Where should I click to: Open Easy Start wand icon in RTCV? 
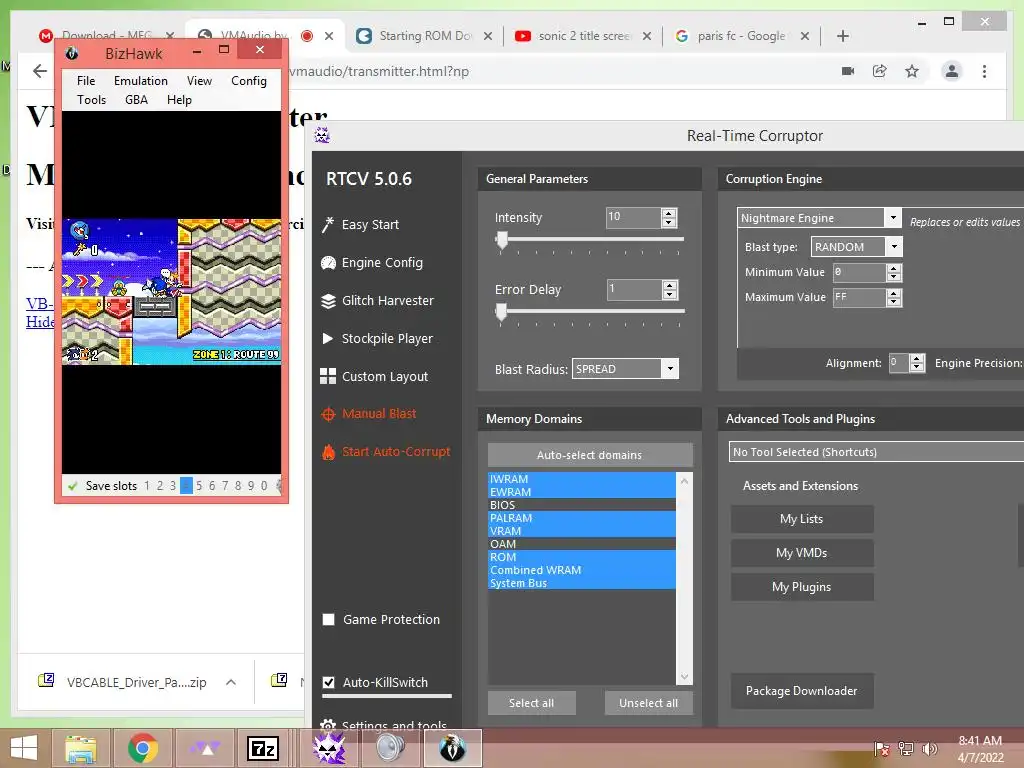click(328, 225)
